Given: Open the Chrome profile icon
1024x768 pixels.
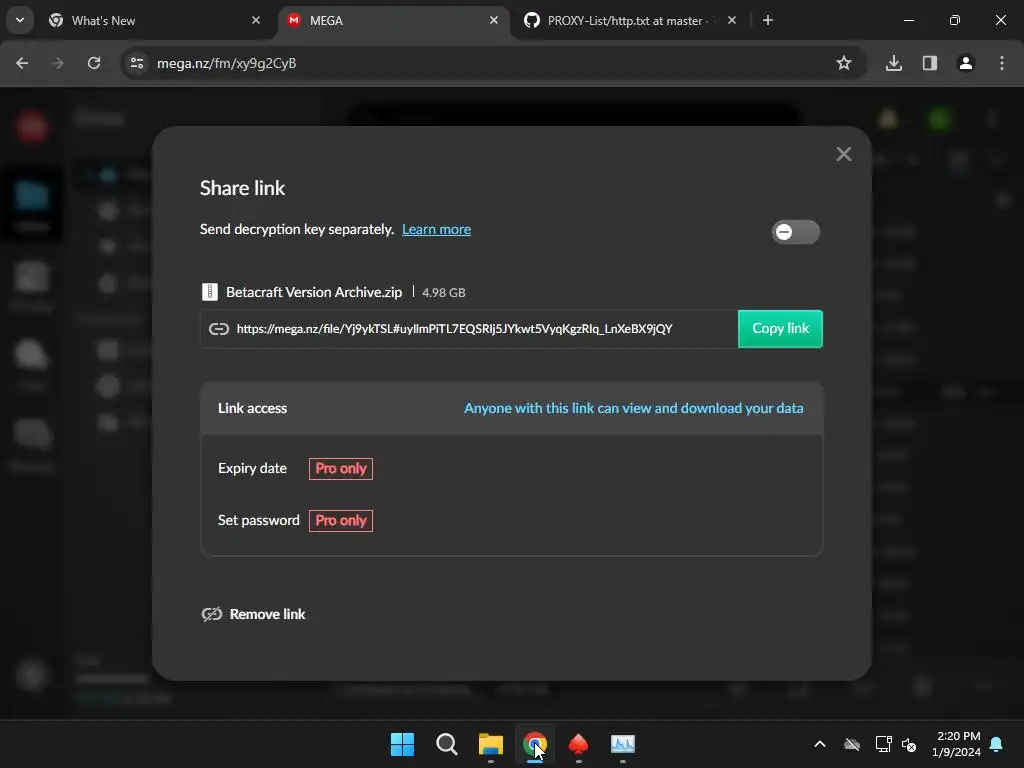Looking at the screenshot, I should coord(966,63).
